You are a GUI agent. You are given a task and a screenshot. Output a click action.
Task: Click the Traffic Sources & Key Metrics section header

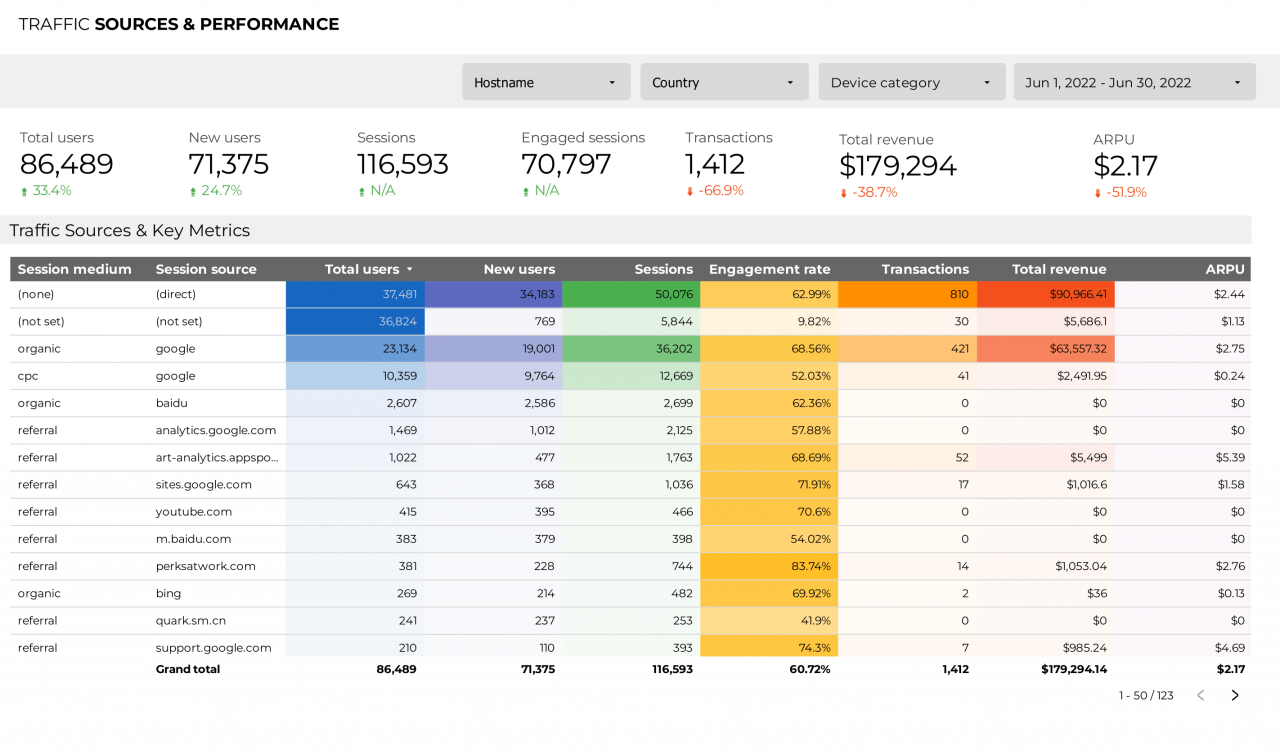[129, 230]
